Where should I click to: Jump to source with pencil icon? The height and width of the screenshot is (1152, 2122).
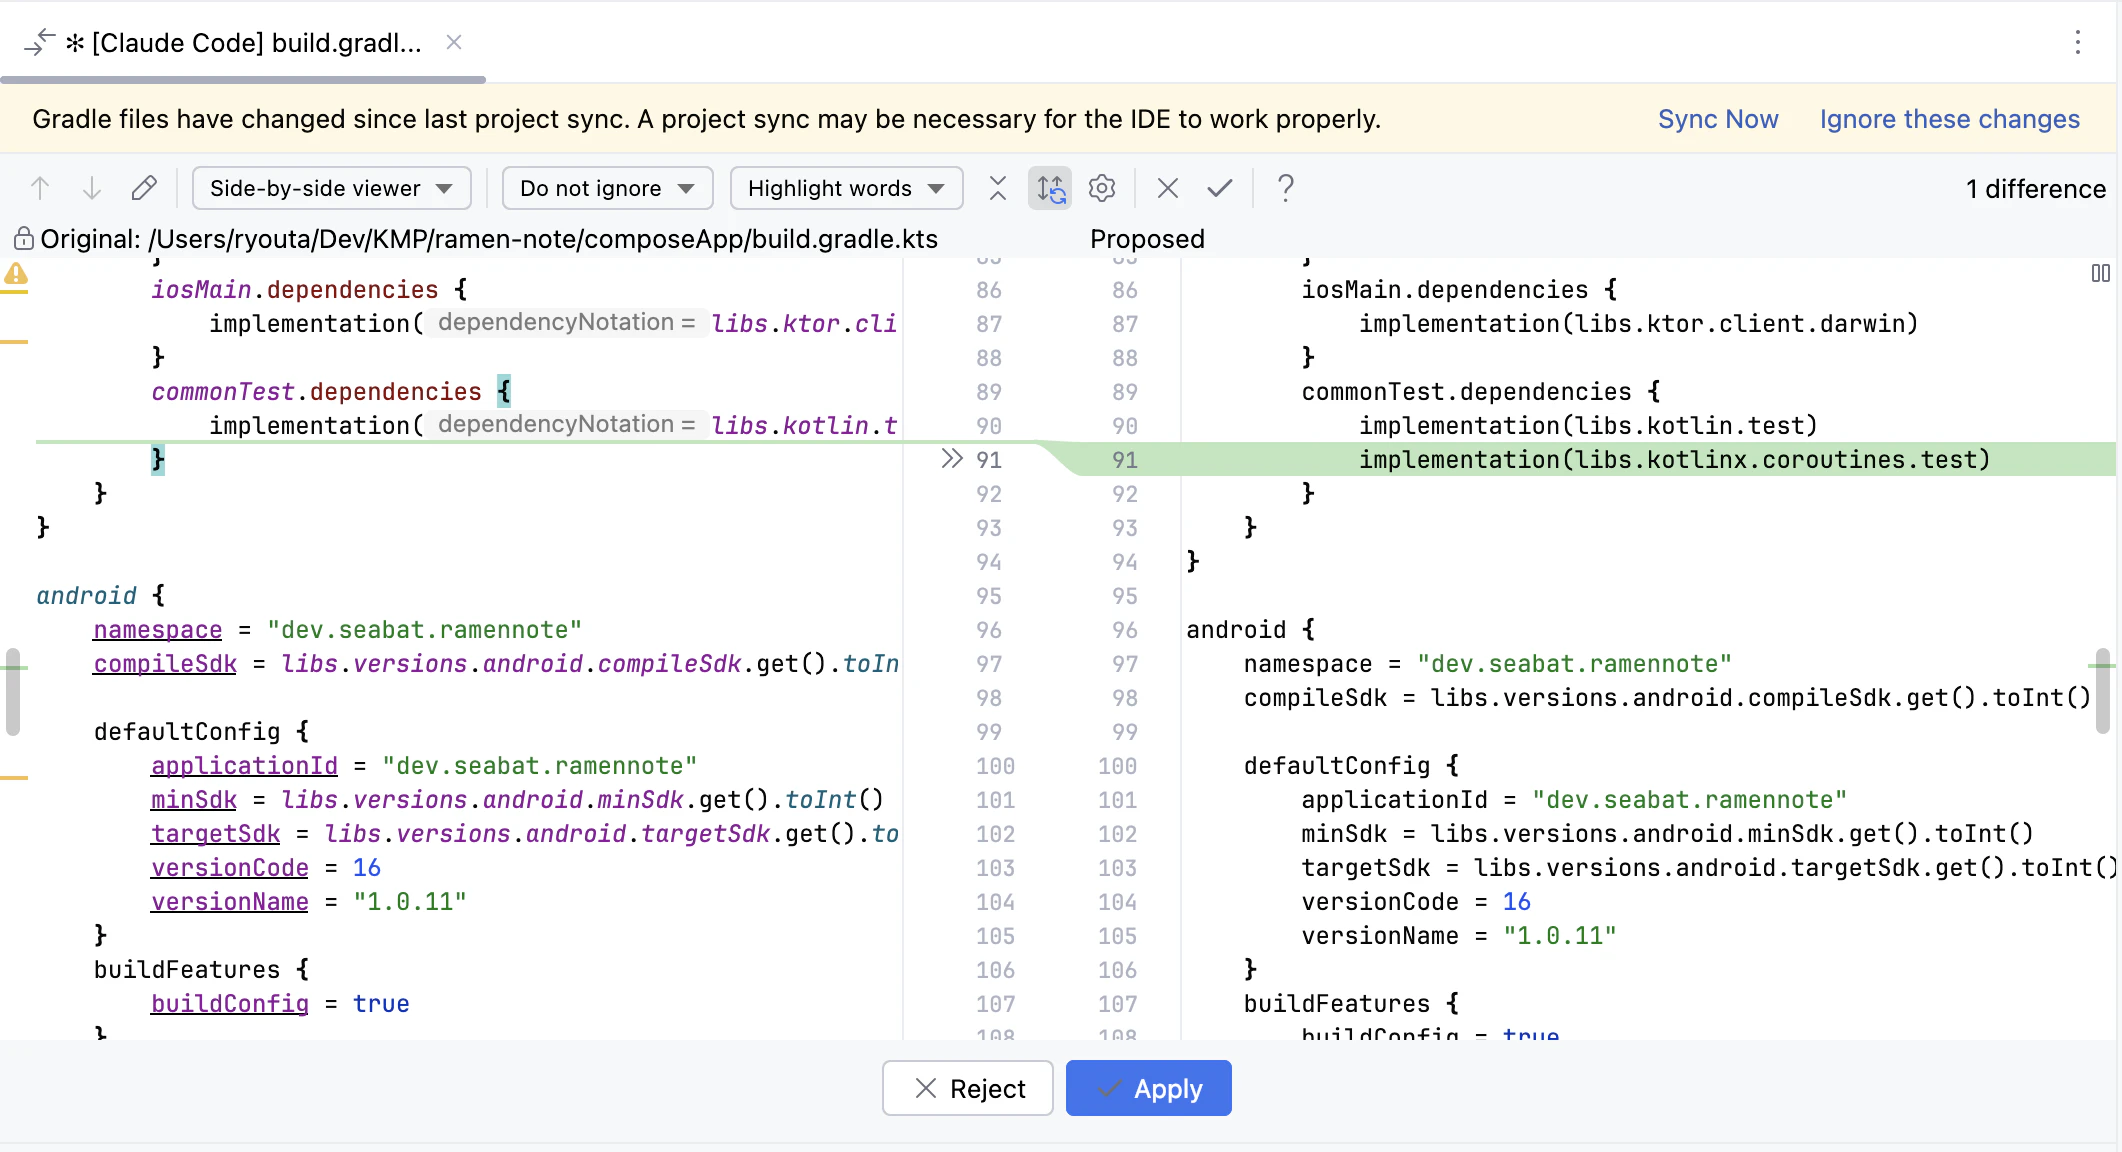tap(144, 188)
